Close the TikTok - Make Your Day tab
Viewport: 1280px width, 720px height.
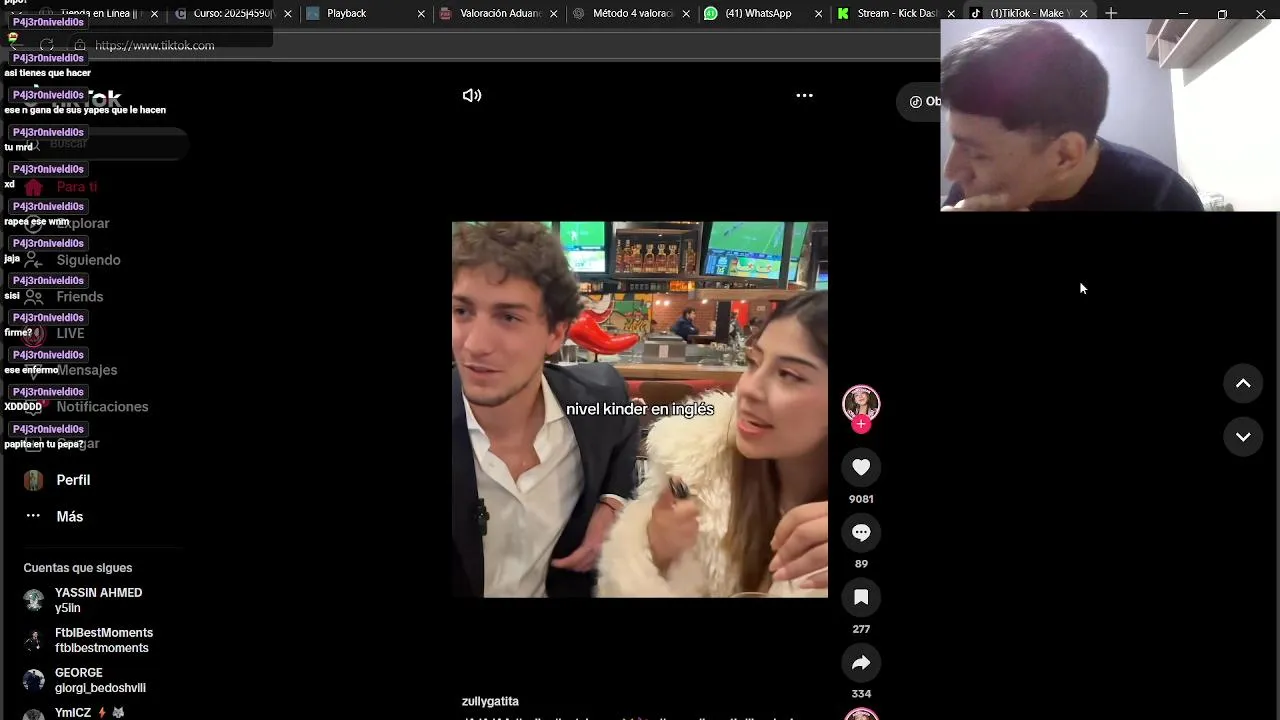pos(1083,13)
